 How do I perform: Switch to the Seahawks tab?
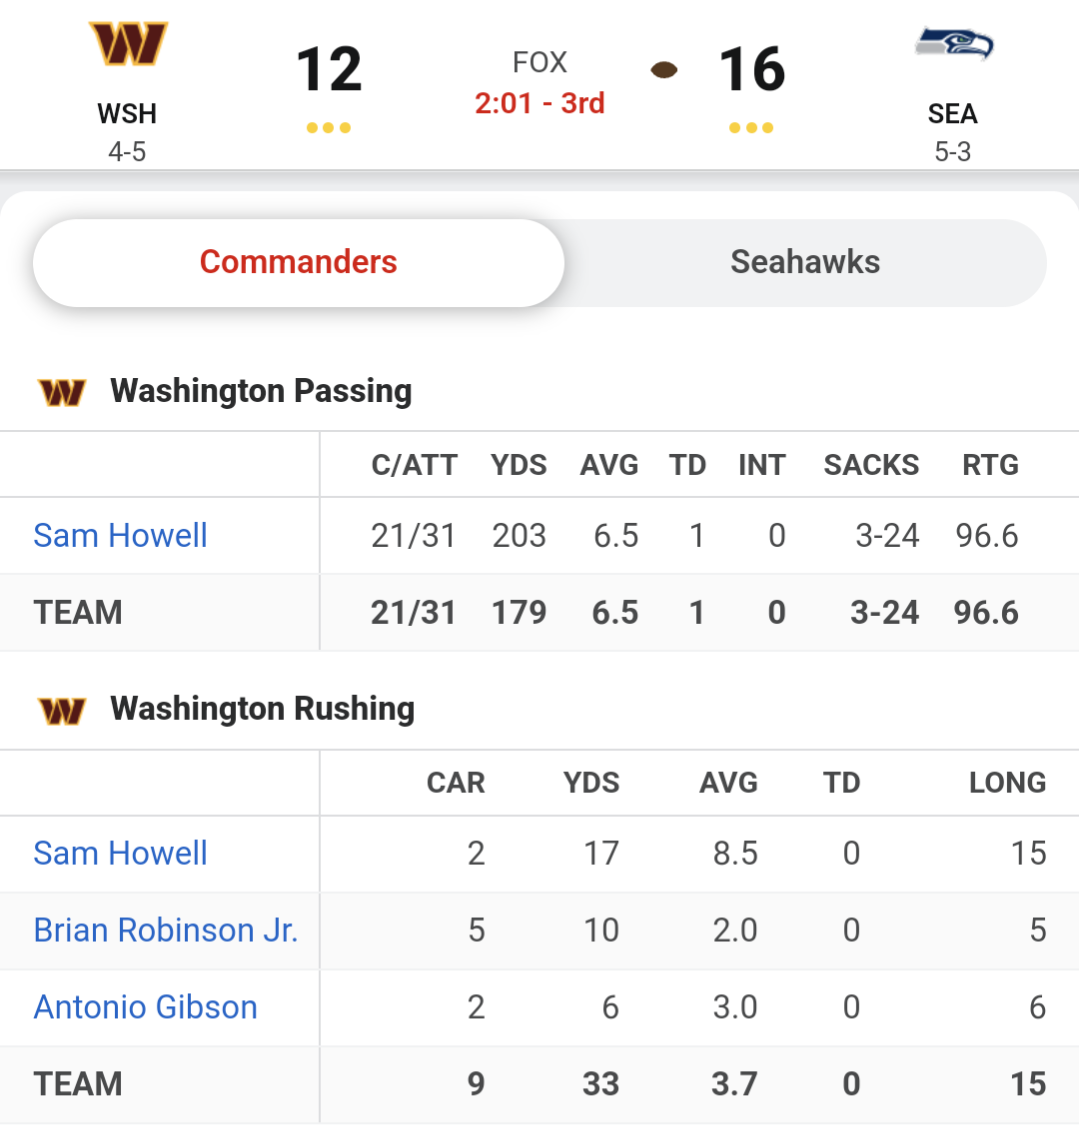(805, 262)
